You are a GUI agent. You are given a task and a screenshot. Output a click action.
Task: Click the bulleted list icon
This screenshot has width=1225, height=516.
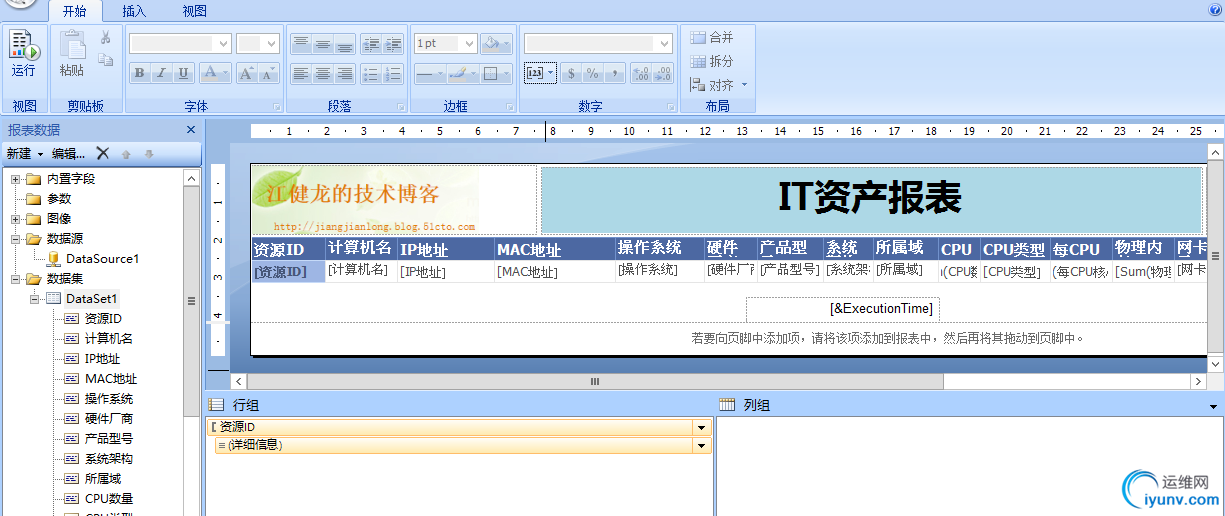pyautogui.click(x=371, y=74)
